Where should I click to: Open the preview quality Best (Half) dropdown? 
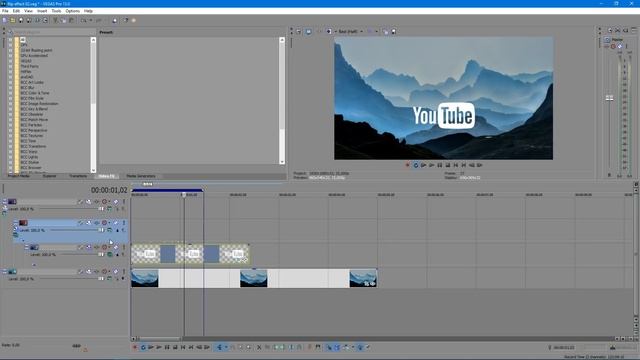(350, 31)
